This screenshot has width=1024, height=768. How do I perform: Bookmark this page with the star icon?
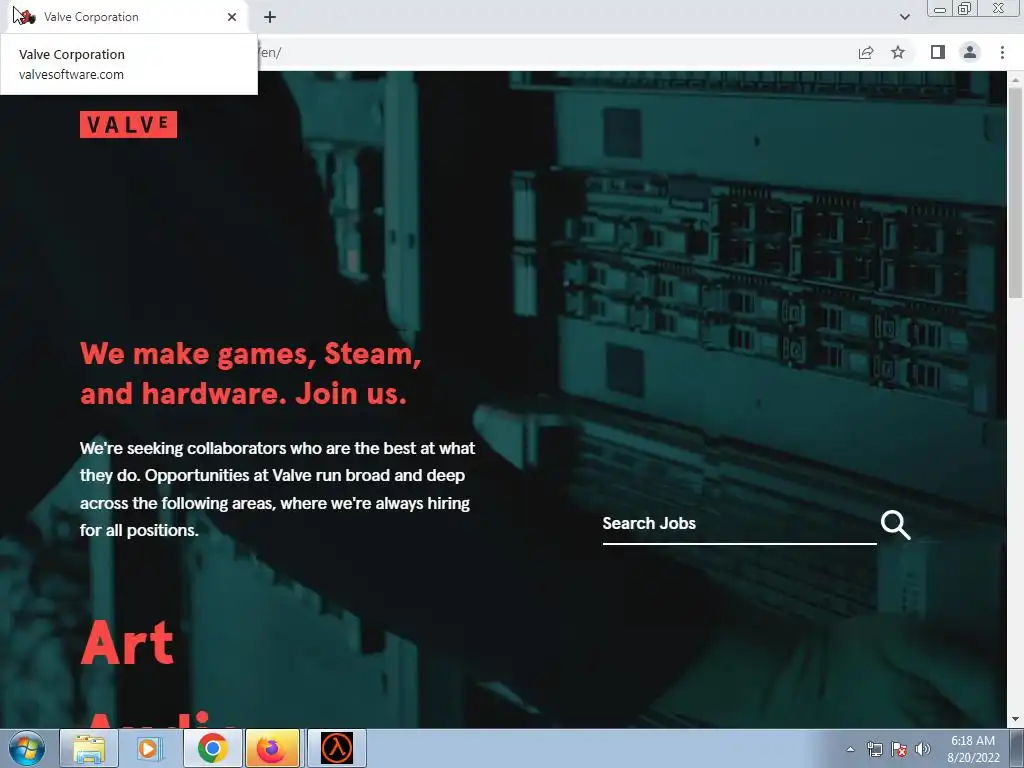pyautogui.click(x=898, y=52)
